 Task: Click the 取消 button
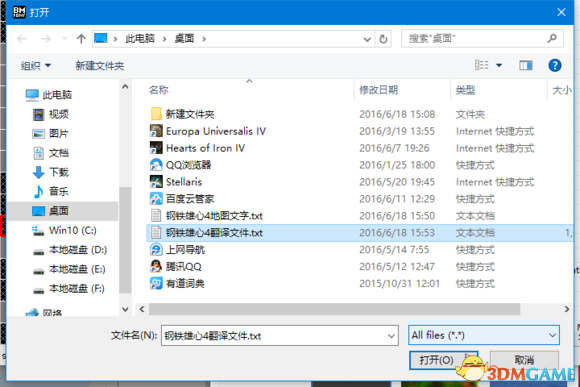click(524, 360)
